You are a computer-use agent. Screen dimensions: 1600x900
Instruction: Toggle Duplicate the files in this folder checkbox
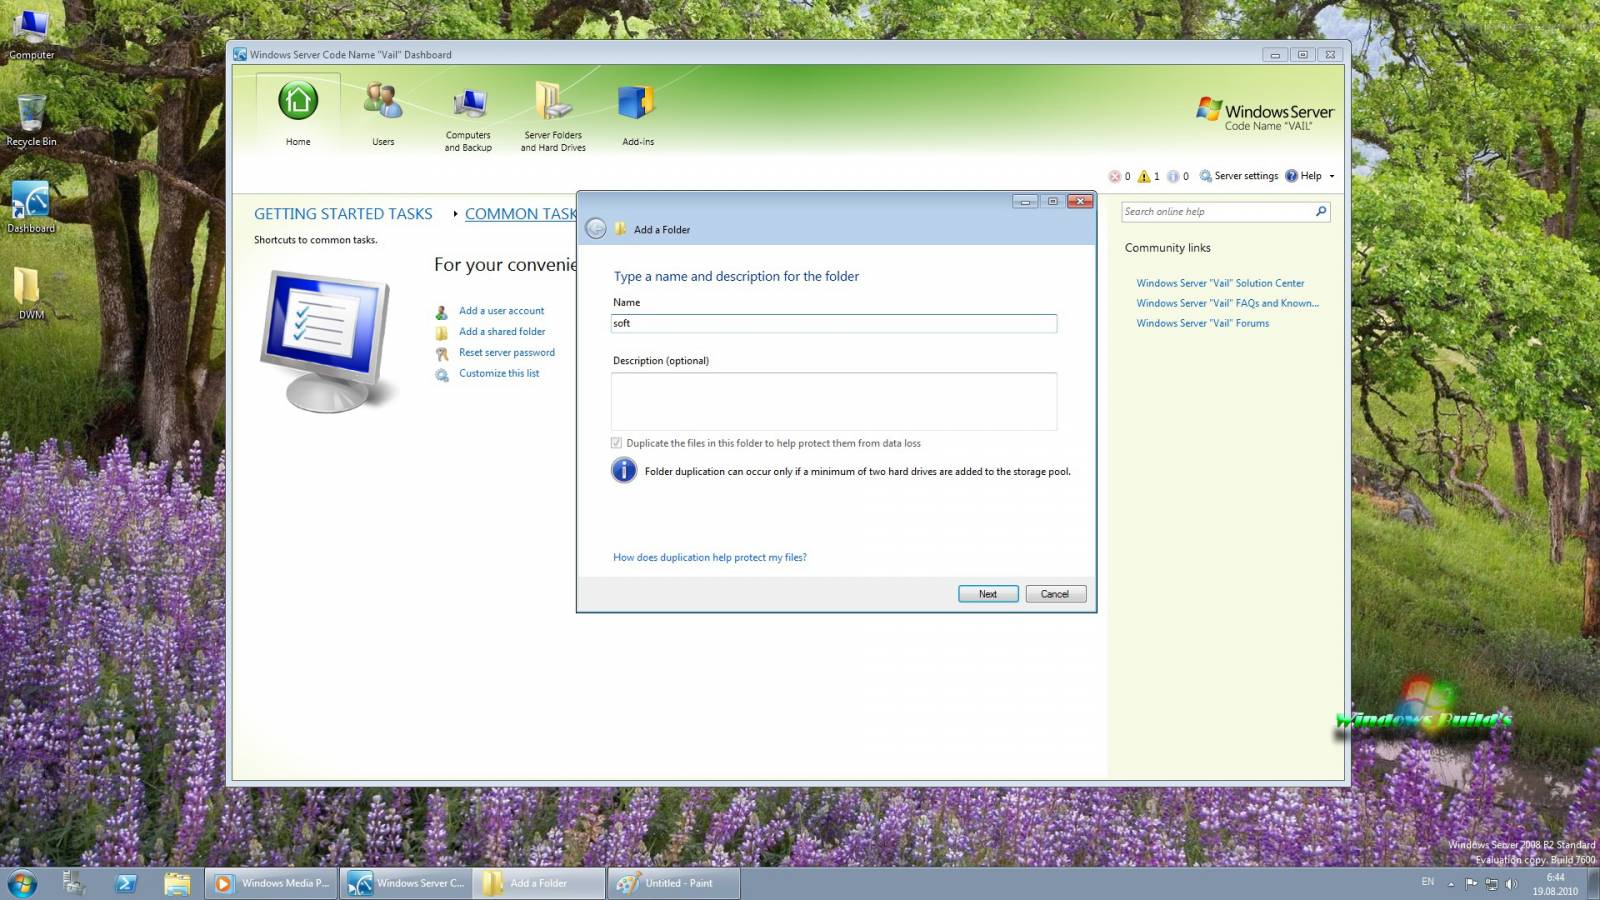point(616,443)
